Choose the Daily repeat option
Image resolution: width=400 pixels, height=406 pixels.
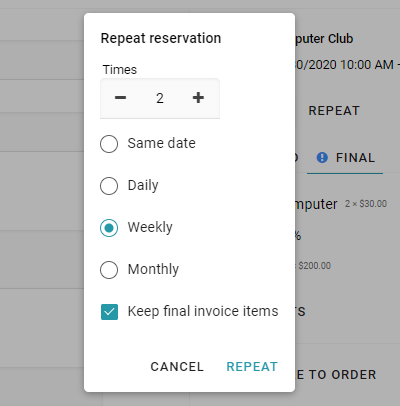109,186
